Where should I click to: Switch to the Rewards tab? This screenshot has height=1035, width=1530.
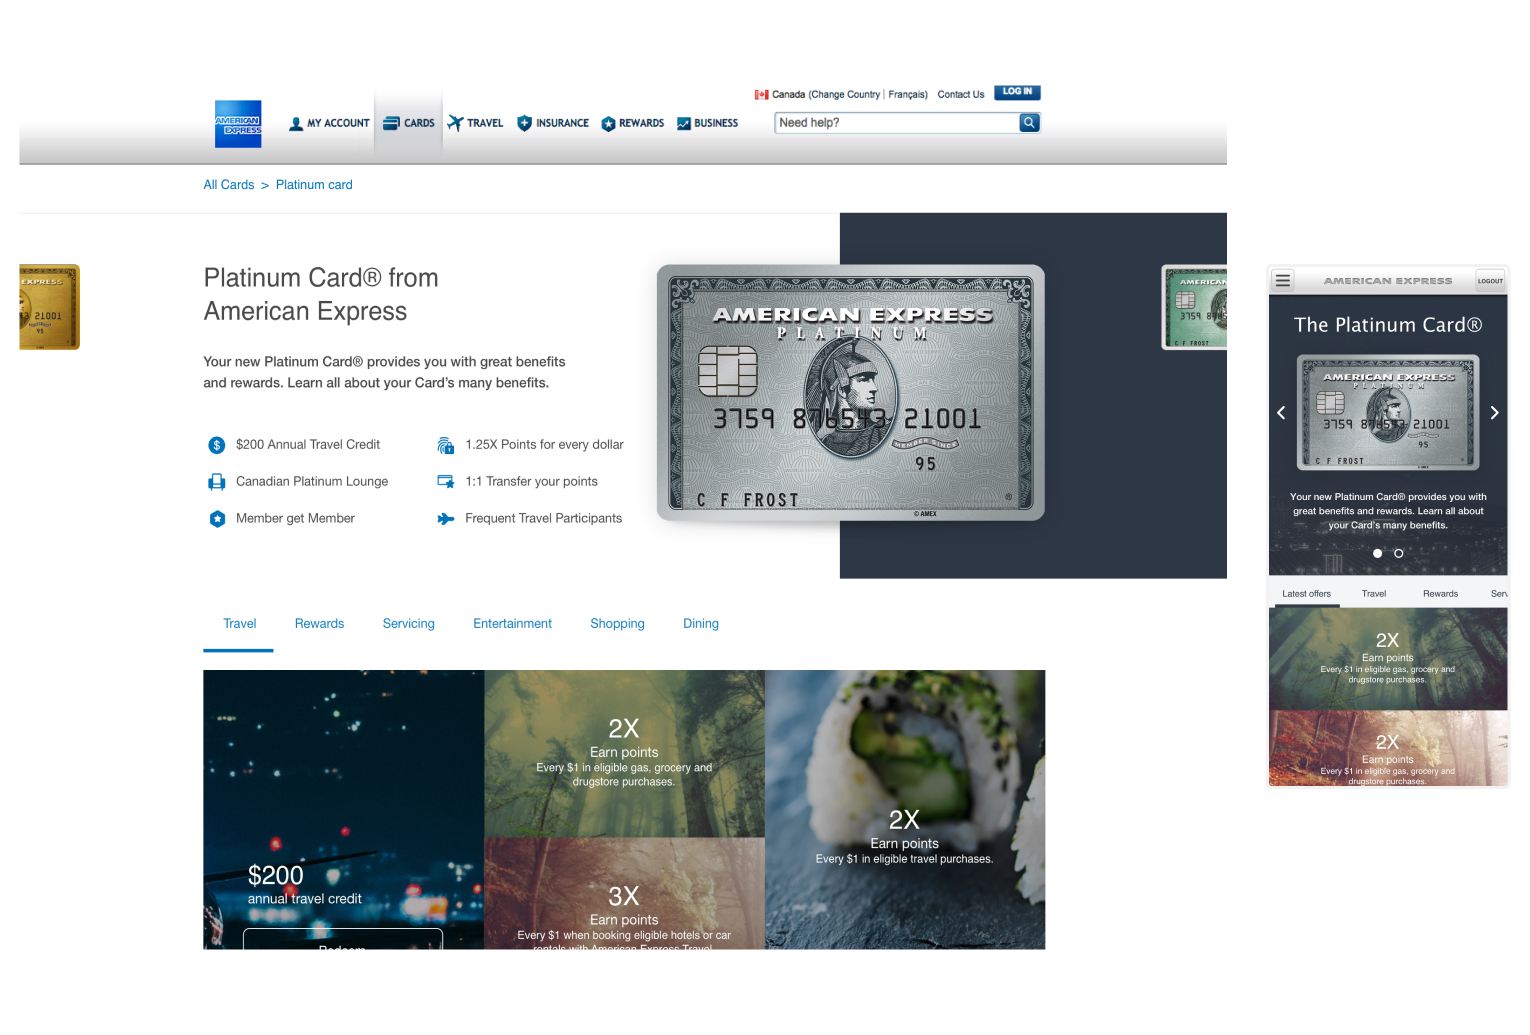tap(319, 624)
